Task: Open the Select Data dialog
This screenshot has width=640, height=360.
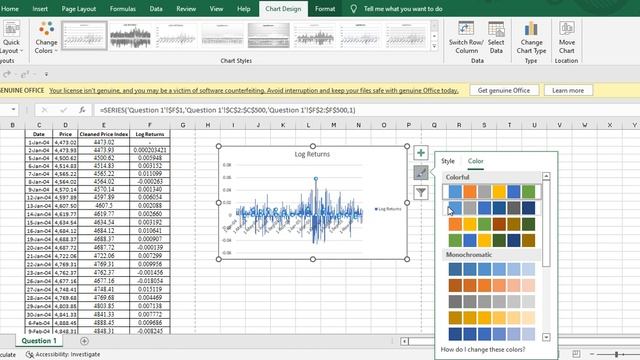Action: [496, 38]
